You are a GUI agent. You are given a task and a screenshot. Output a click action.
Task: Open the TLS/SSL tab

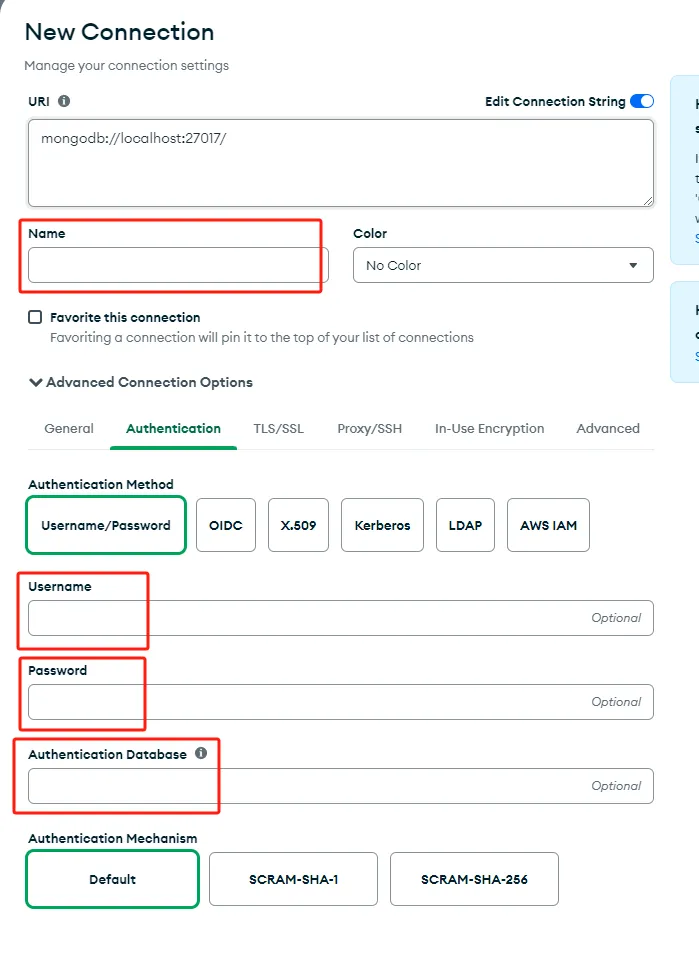tap(279, 428)
